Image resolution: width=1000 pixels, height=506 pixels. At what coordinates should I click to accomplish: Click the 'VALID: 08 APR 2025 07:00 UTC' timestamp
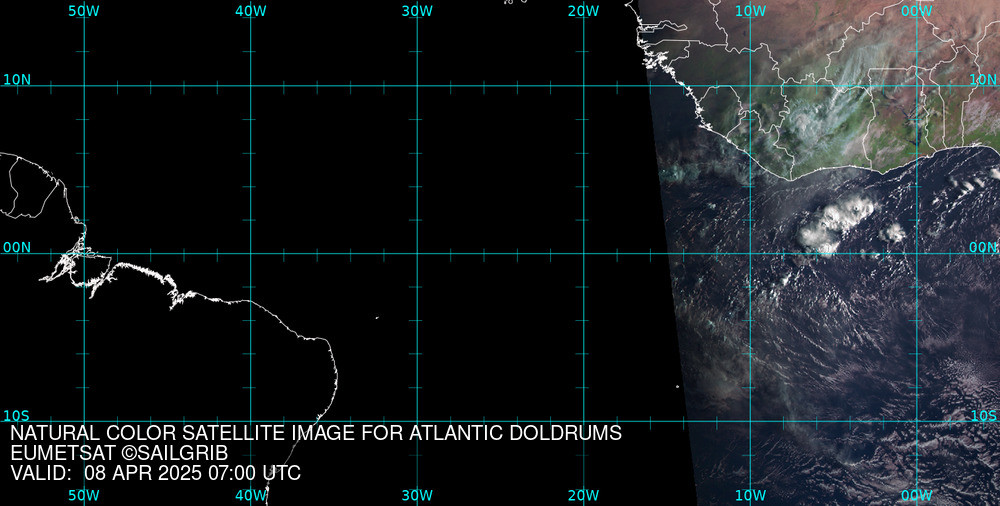tap(156, 474)
